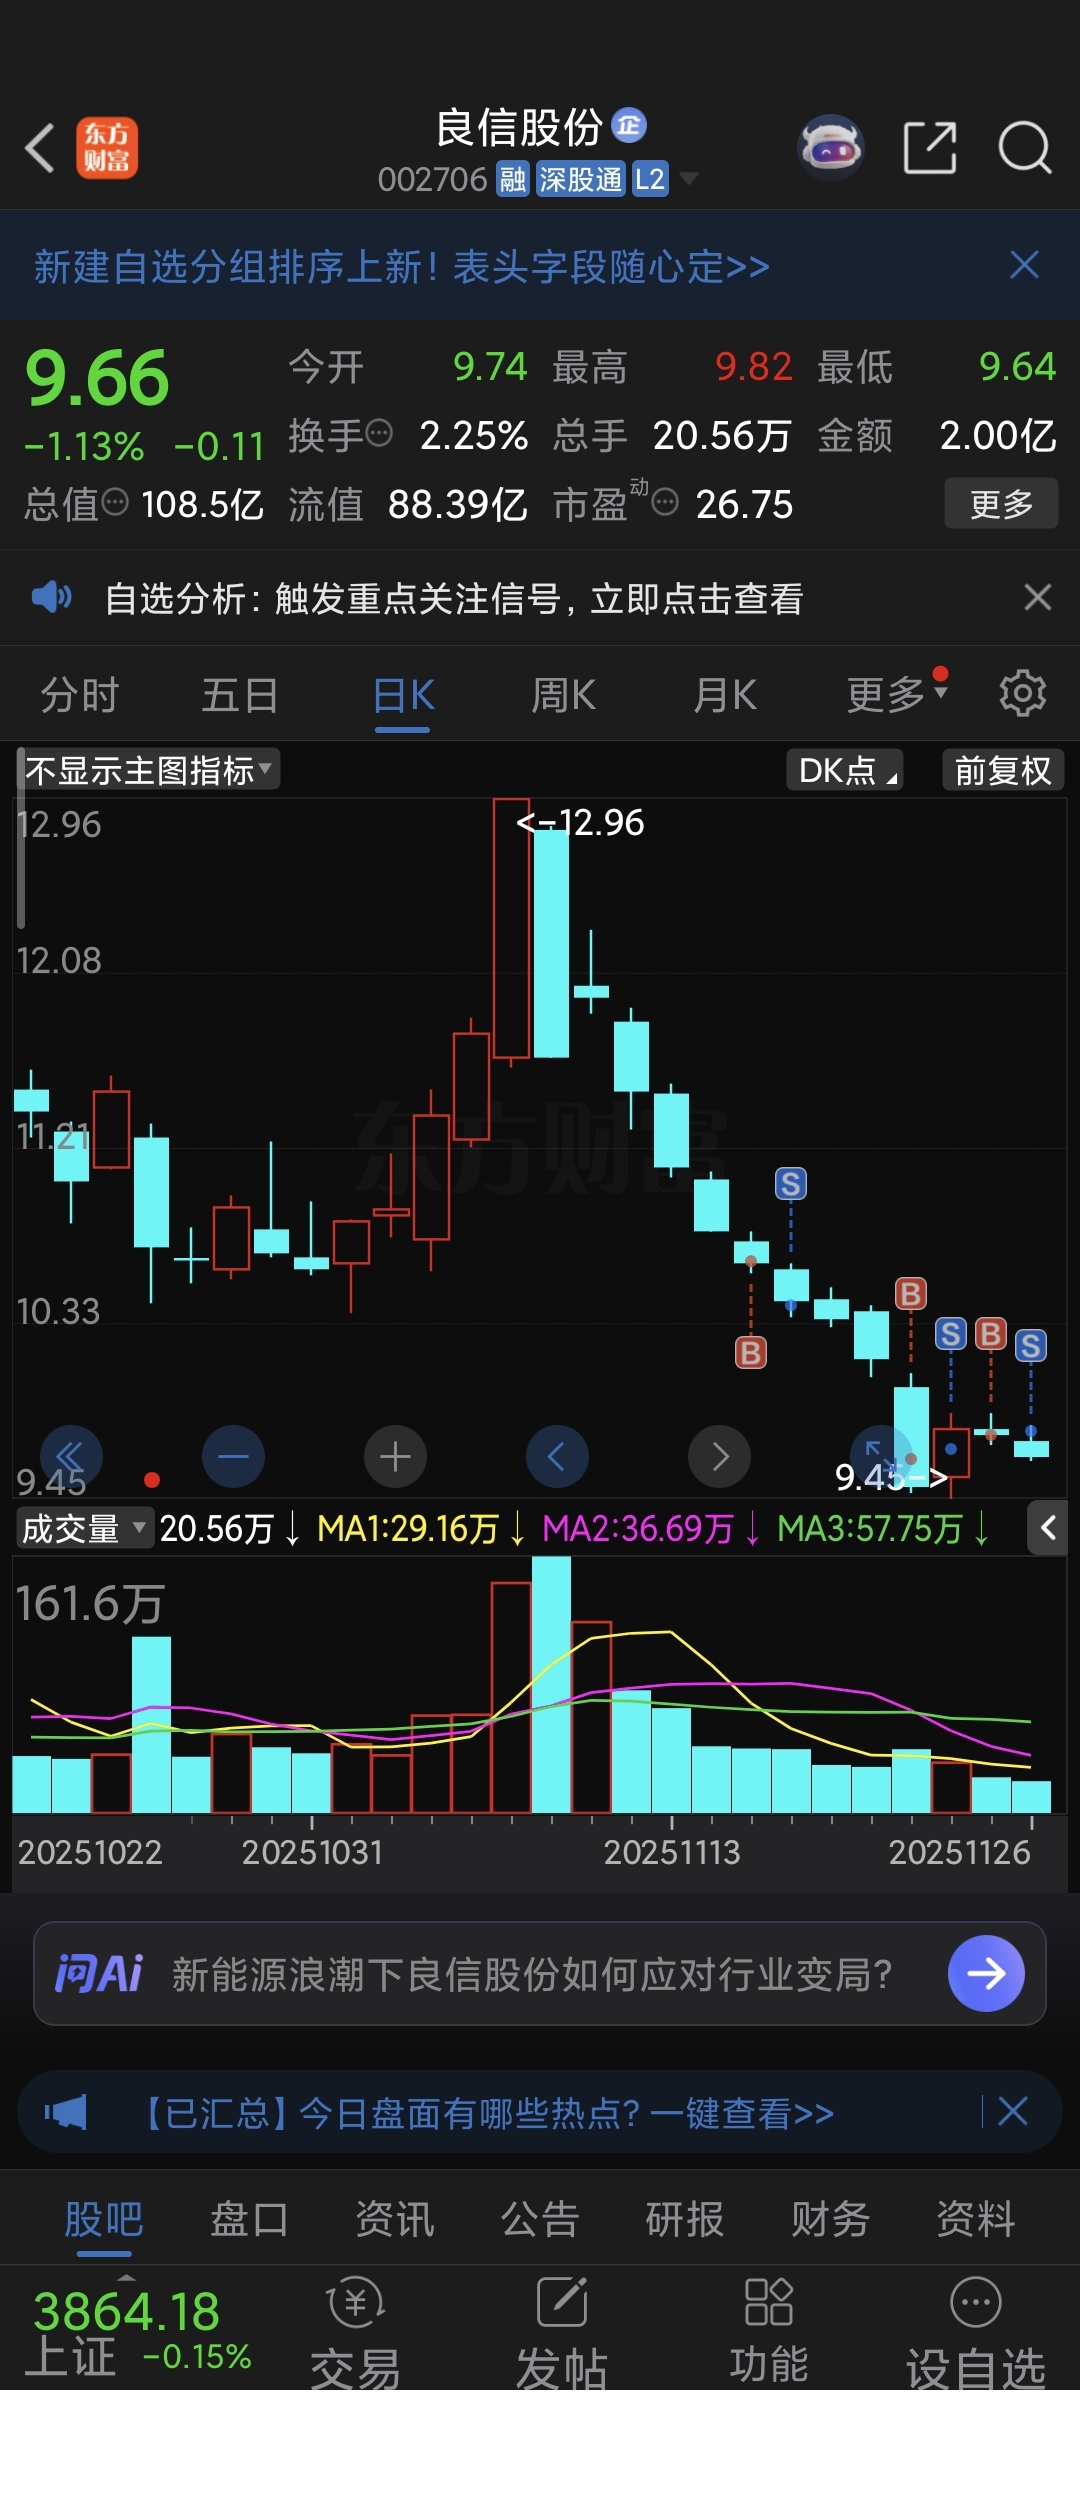The image size is (1080, 2520).
Task: Tap the 设自选 watchlist icon
Action: pos(976,2332)
